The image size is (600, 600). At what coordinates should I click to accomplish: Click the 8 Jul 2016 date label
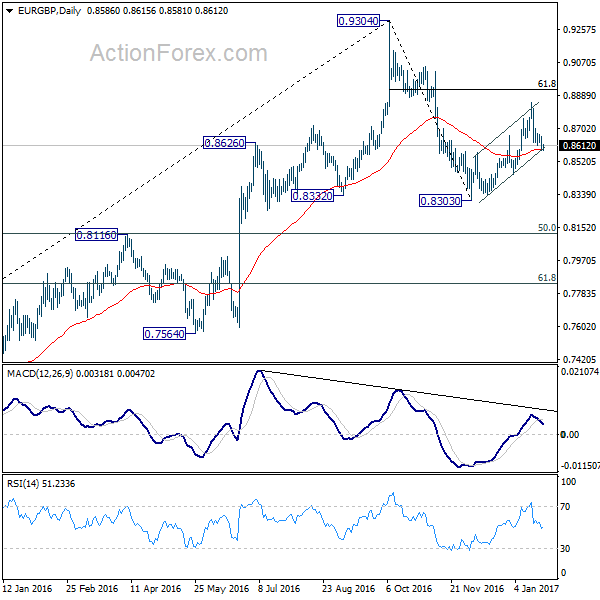pyautogui.click(x=279, y=588)
